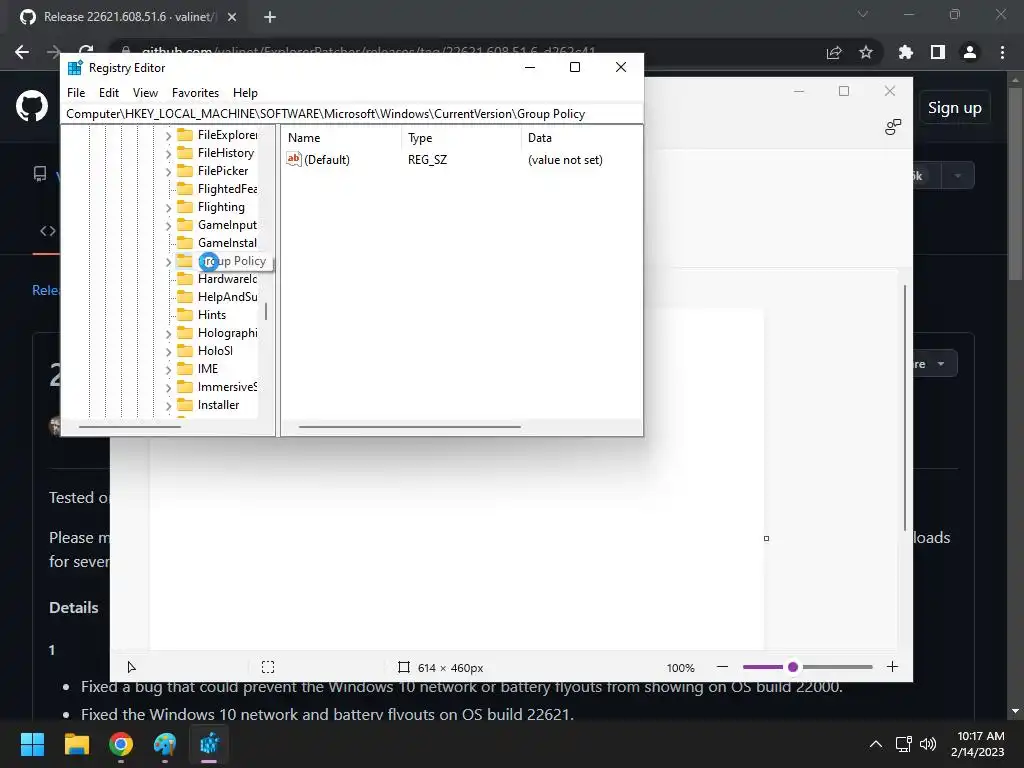Expand the FilePicker registry key
The width and height of the screenshot is (1024, 768).
[x=168, y=171]
